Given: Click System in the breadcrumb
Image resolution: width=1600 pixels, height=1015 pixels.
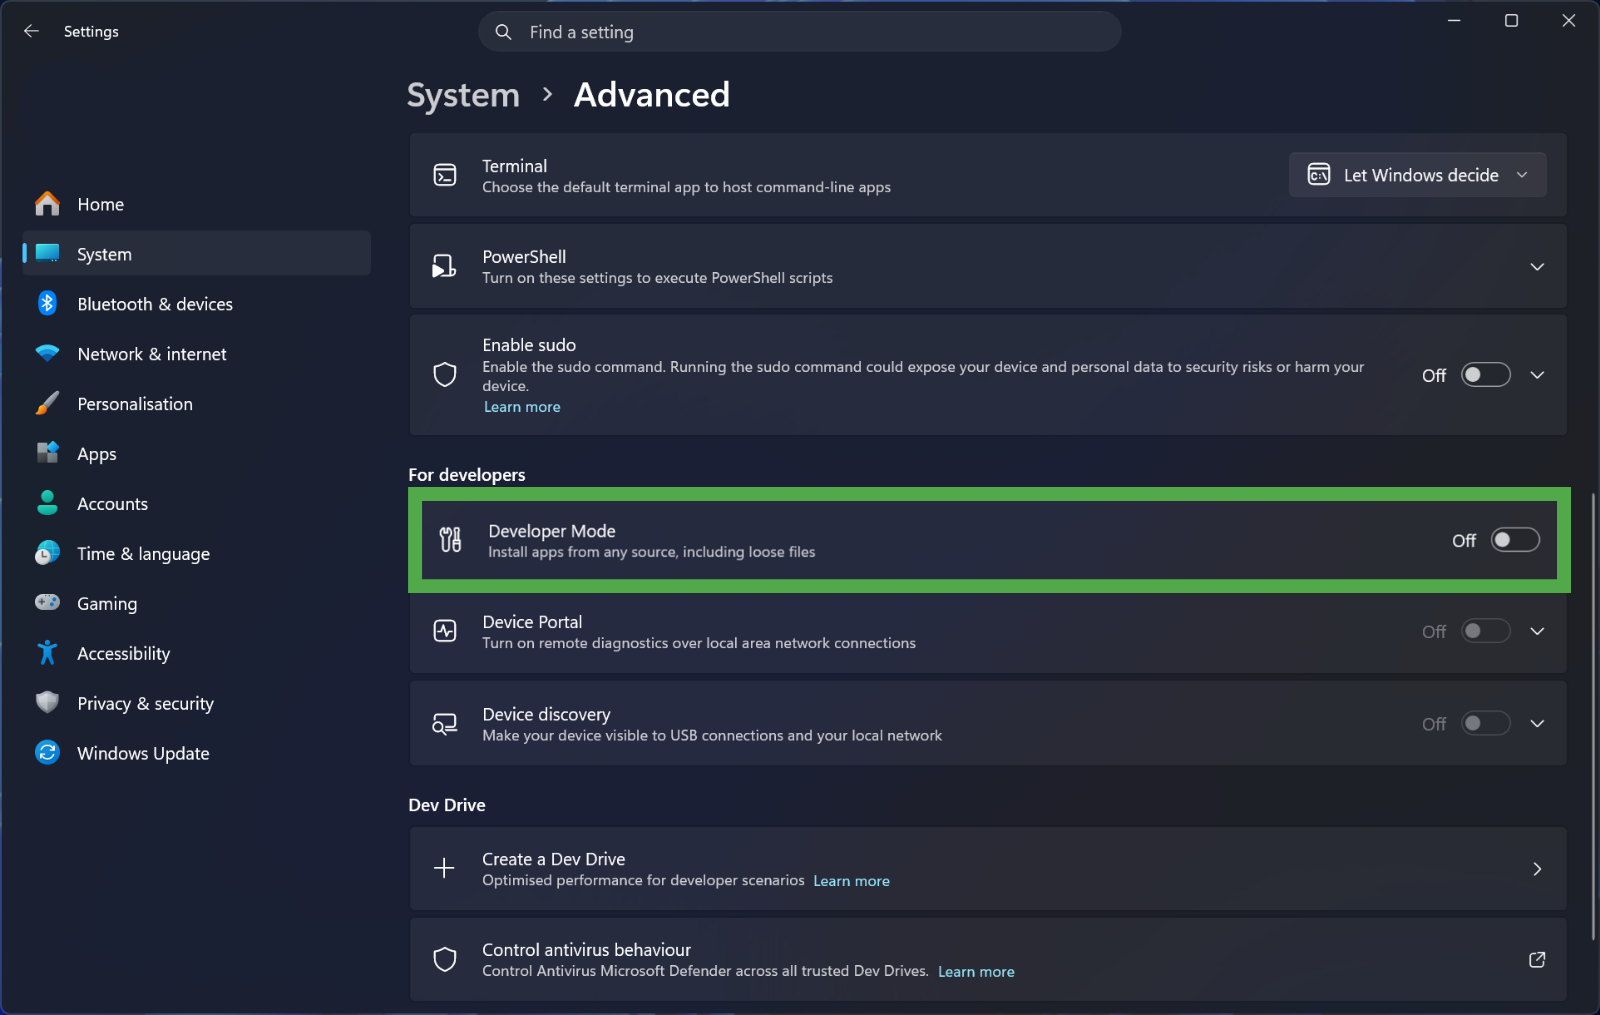Looking at the screenshot, I should coord(463,95).
